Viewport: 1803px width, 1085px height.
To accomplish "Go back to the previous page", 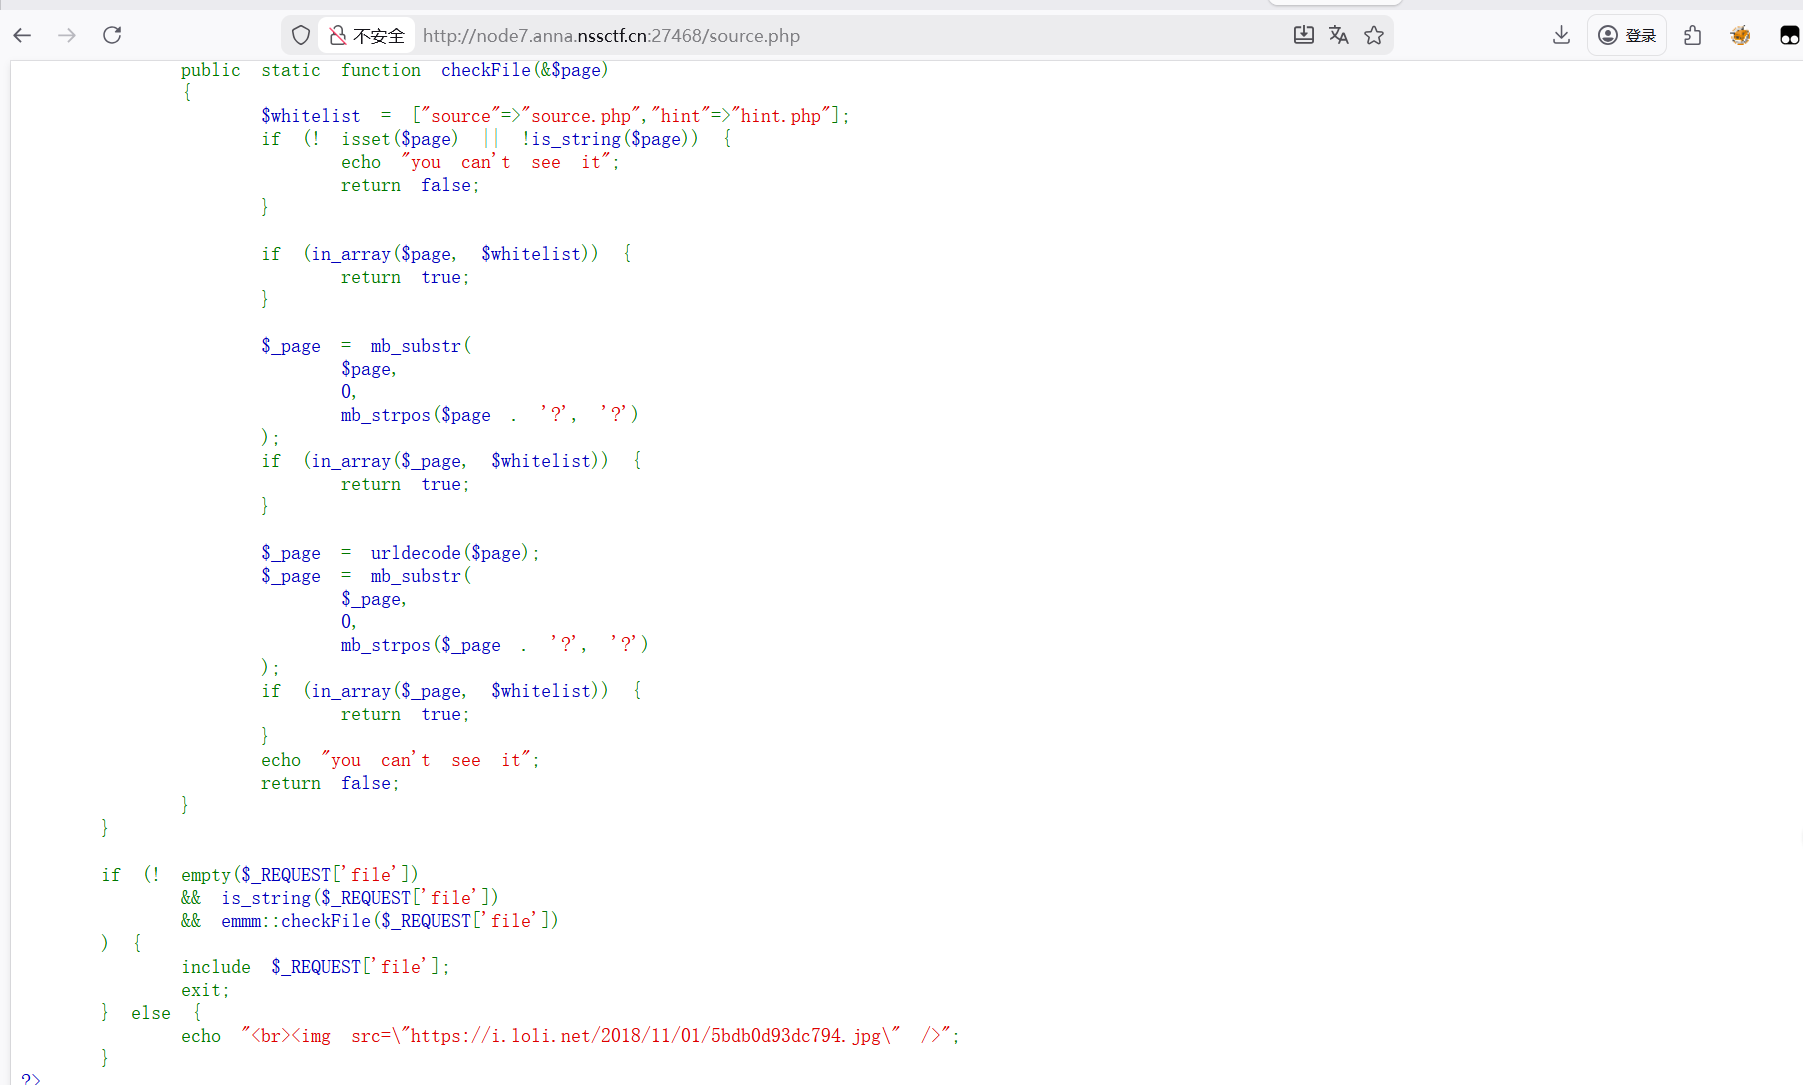I will point(23,36).
